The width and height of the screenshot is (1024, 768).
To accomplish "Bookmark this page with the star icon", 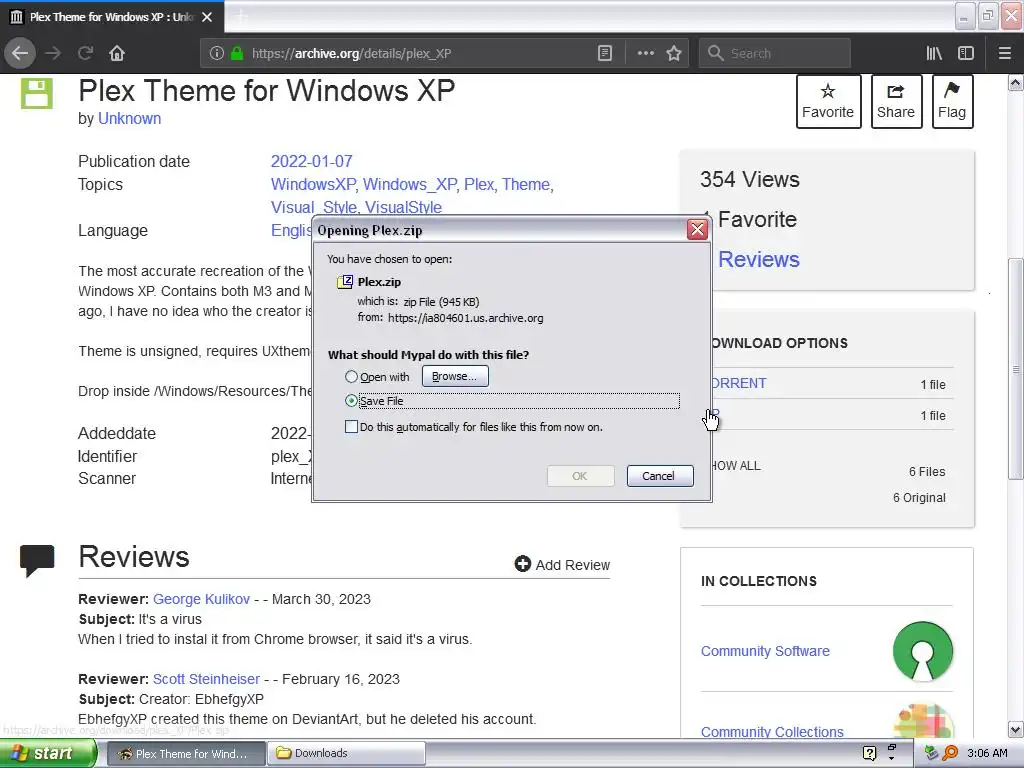I will tap(674, 54).
